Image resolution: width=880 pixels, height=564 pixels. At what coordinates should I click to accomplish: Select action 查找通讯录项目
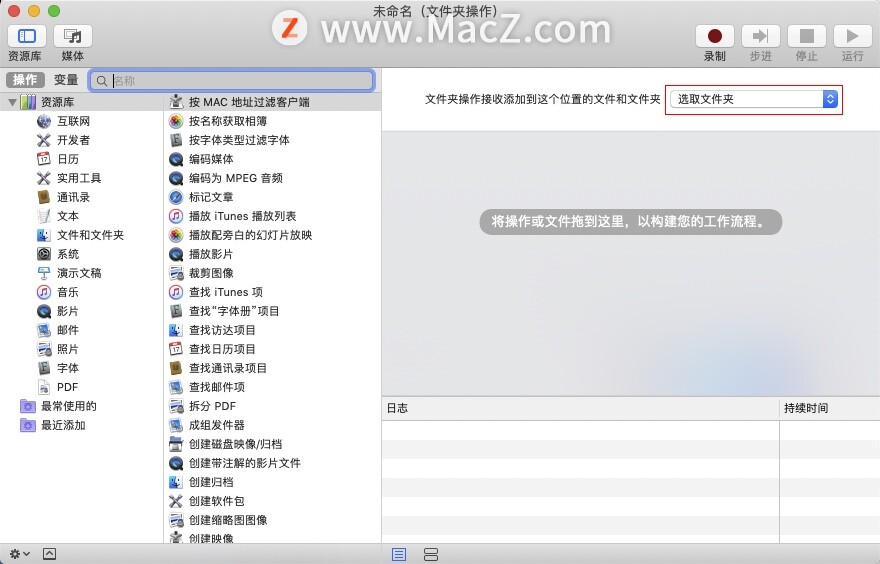pyautogui.click(x=274, y=368)
